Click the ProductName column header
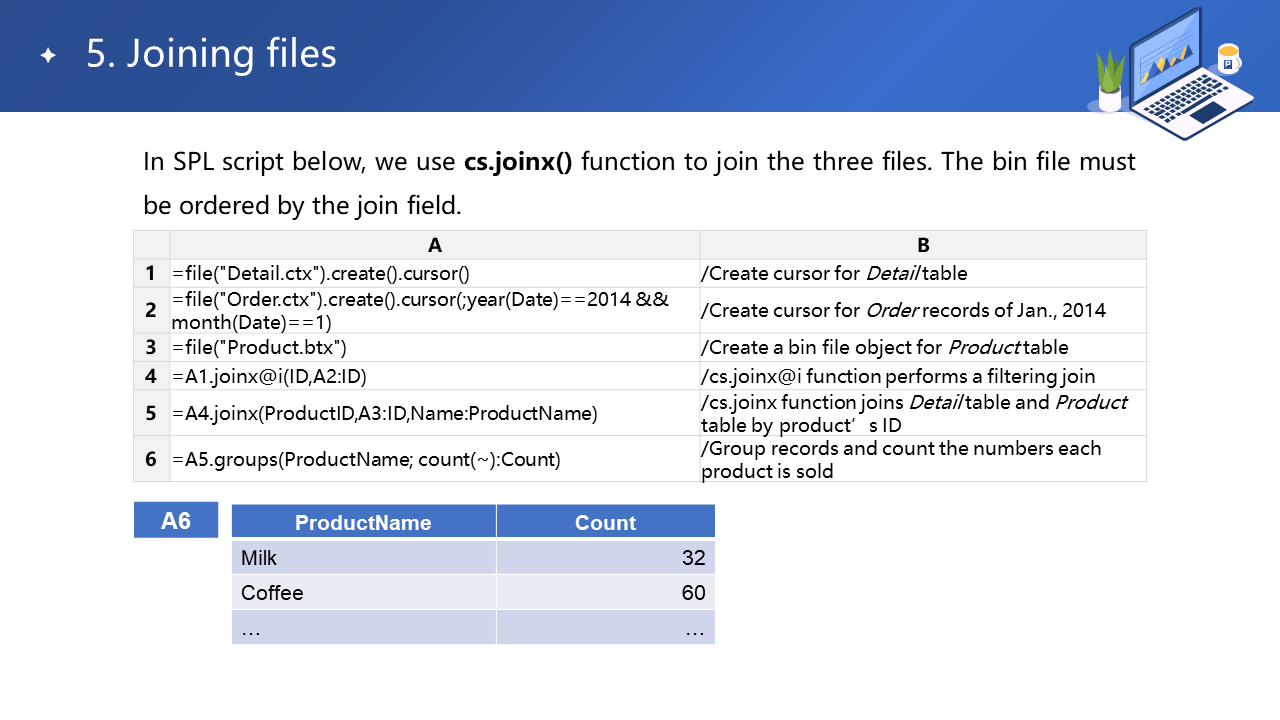1280x720 pixels. [363, 522]
